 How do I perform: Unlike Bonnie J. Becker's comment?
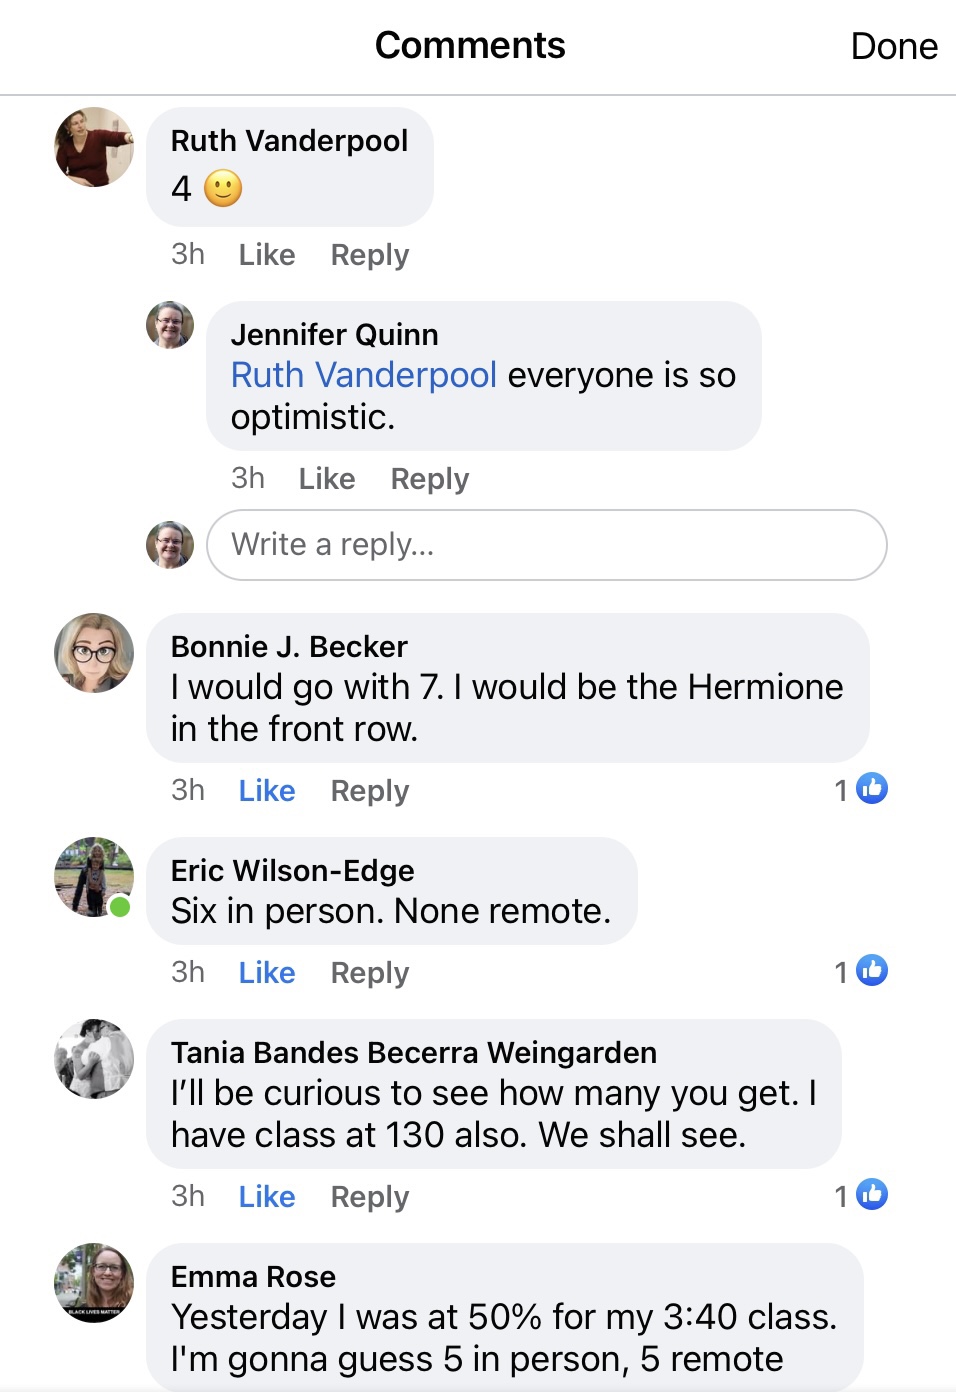[266, 791]
